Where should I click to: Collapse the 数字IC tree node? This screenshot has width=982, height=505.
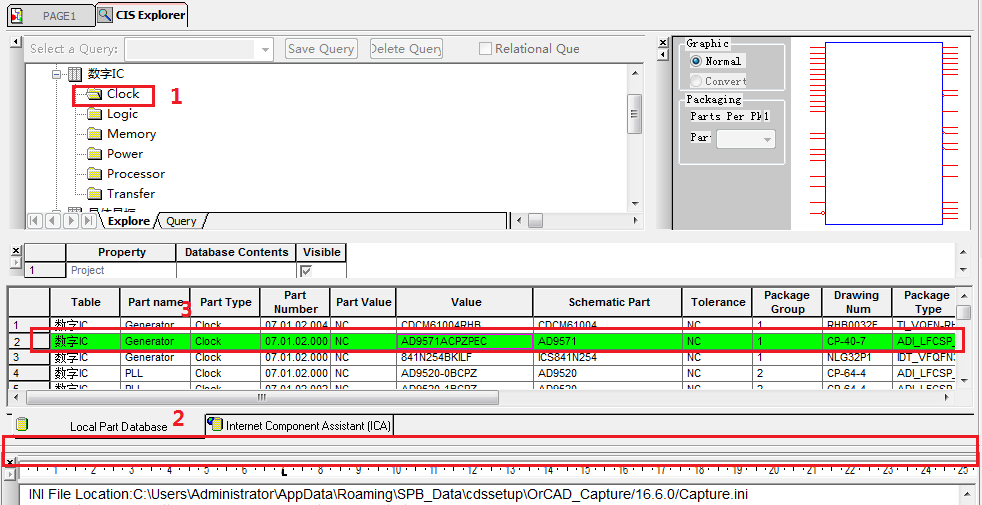tap(57, 74)
